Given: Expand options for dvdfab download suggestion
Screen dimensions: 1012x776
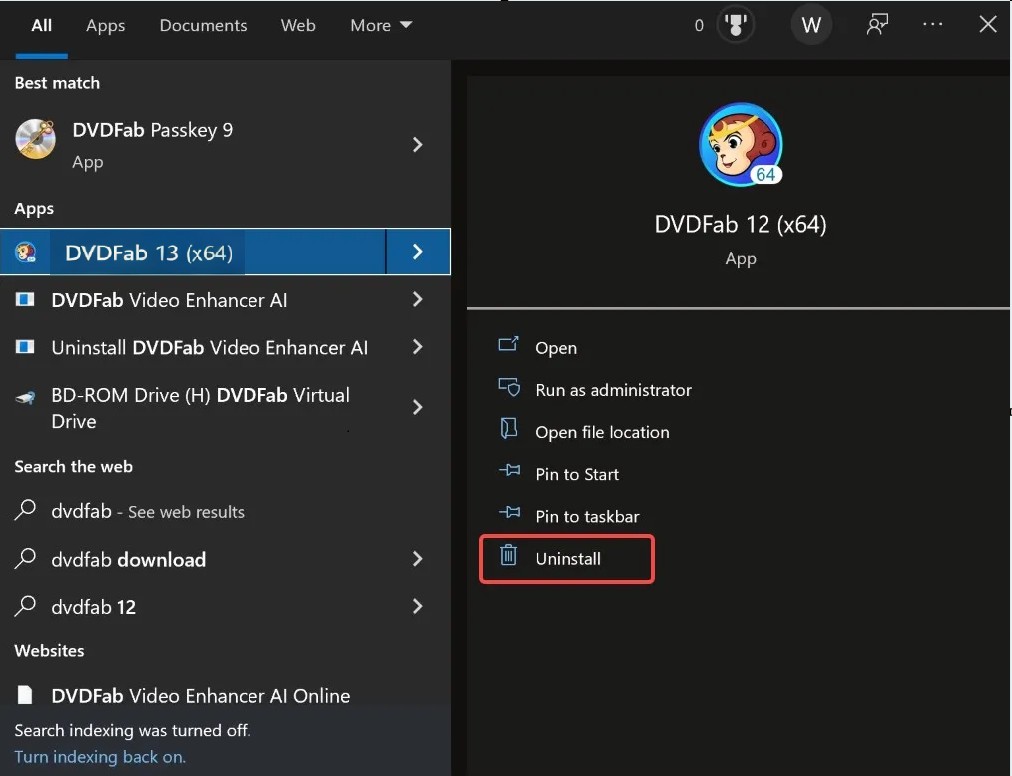Looking at the screenshot, I should (x=418, y=559).
